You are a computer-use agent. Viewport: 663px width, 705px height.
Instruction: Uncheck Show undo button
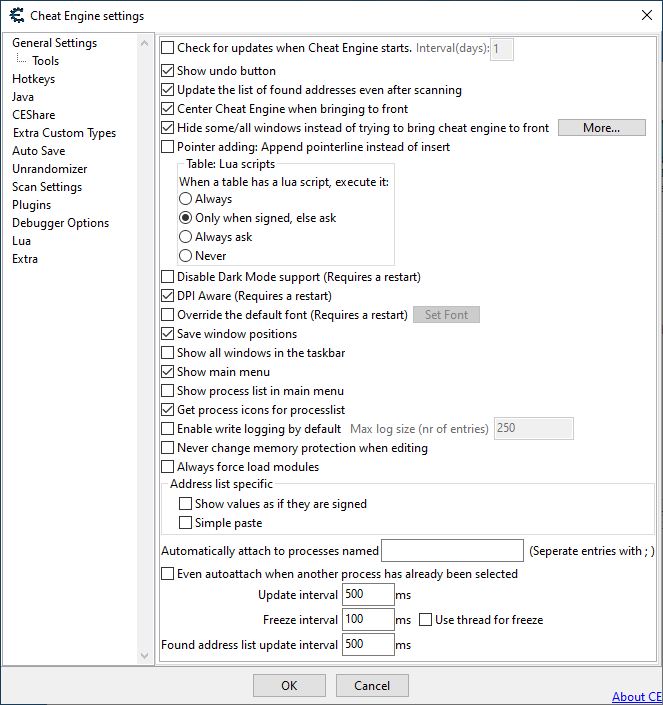point(167,71)
